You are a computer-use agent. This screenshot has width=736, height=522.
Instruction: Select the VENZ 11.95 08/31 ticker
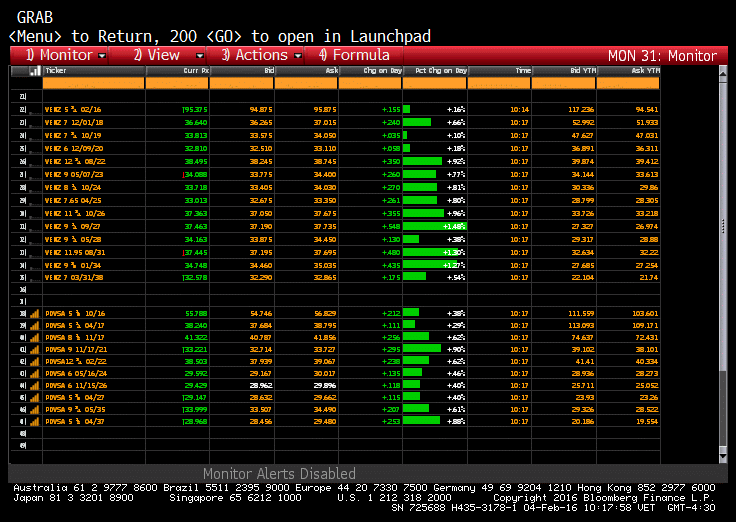pos(75,253)
